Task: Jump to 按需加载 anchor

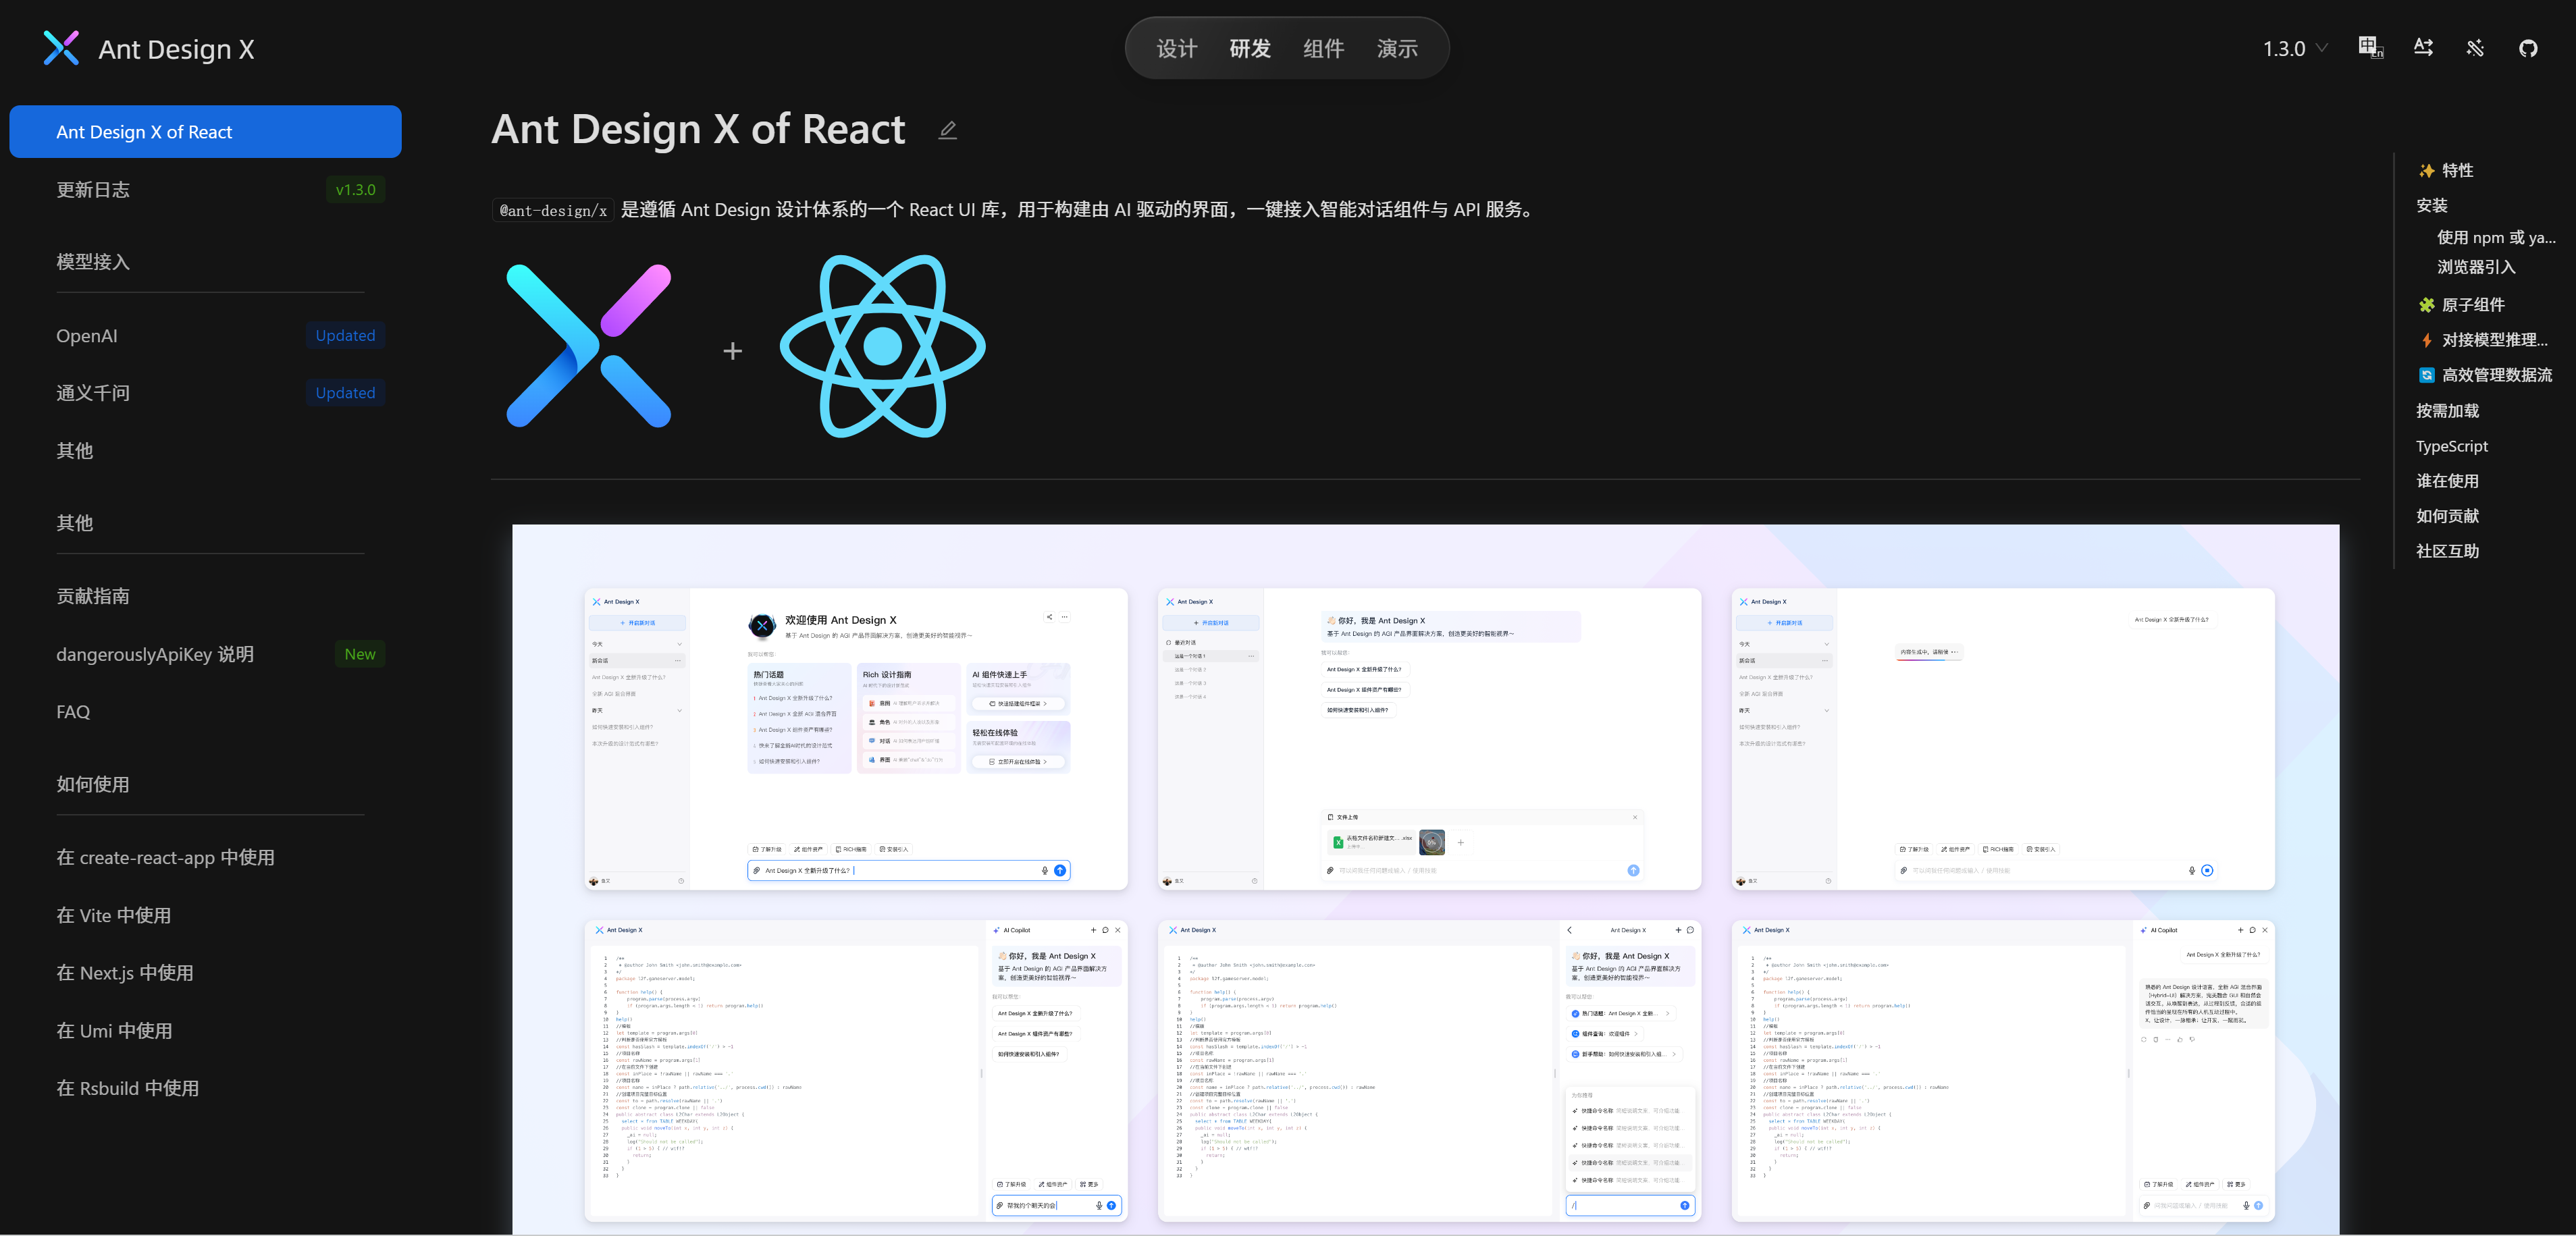Action: pyautogui.click(x=2447, y=411)
